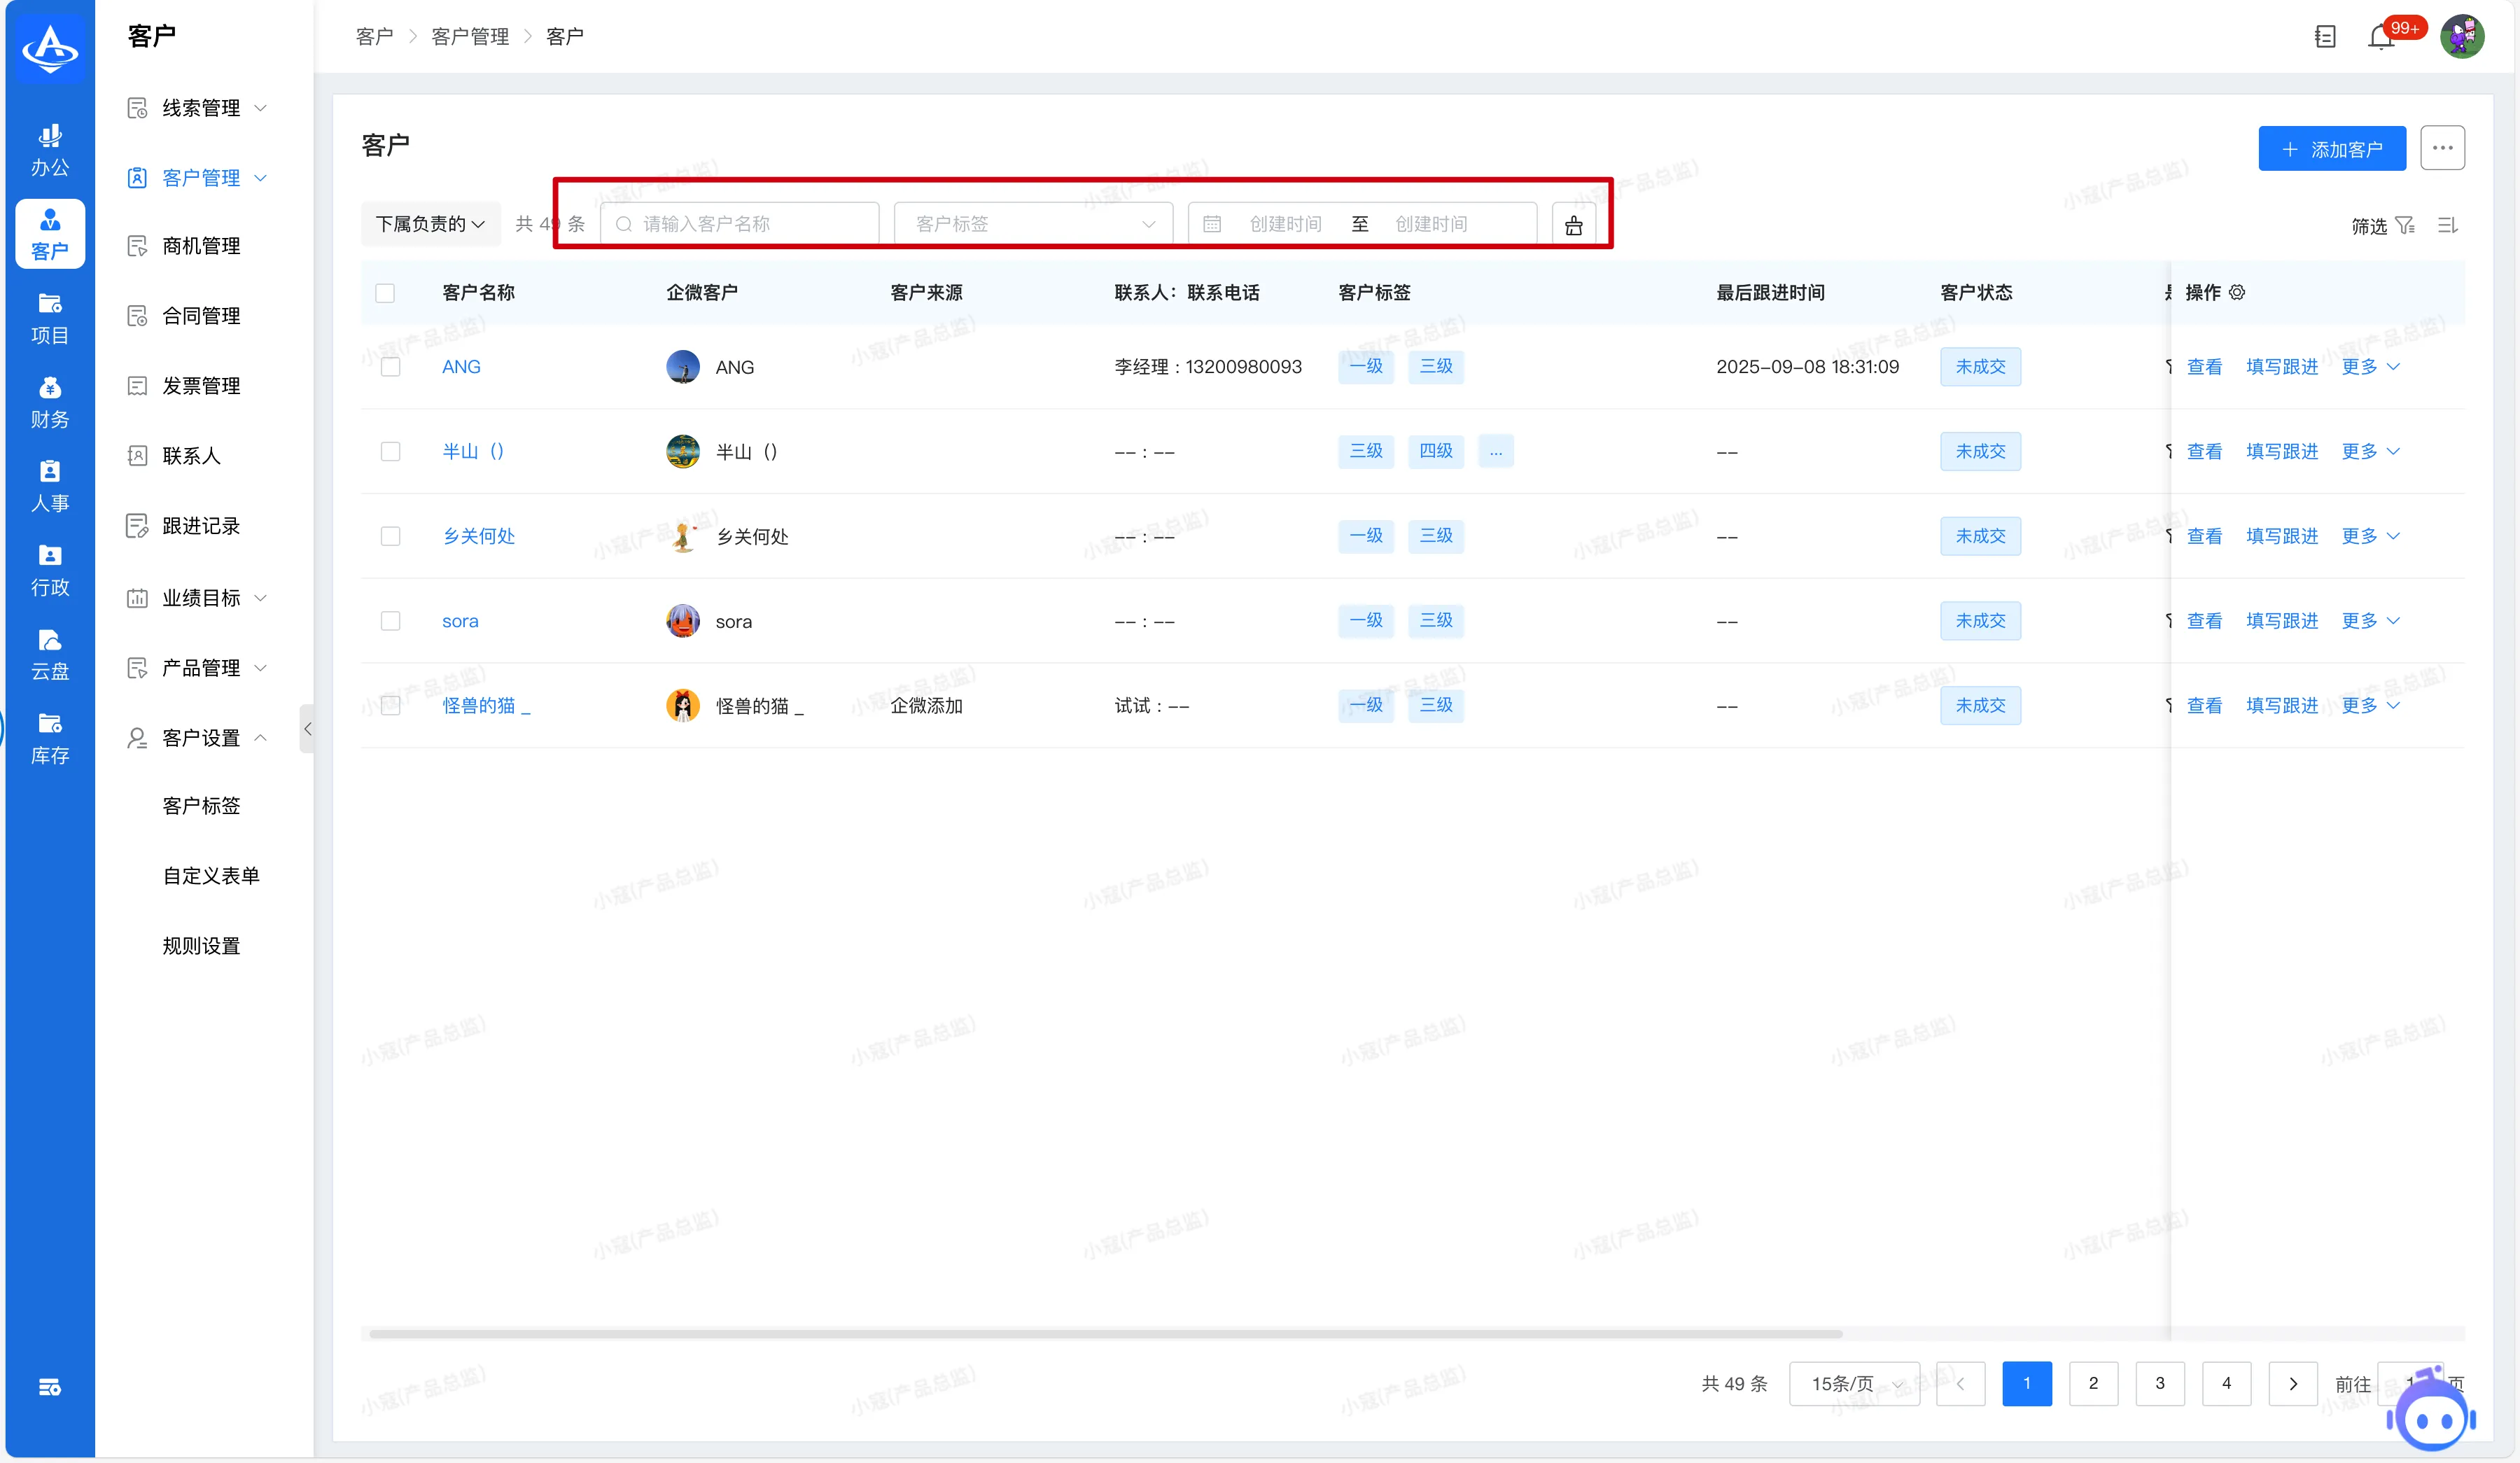This screenshot has width=2520, height=1463.
Task: Click the 添加客户 button
Action: (2331, 149)
